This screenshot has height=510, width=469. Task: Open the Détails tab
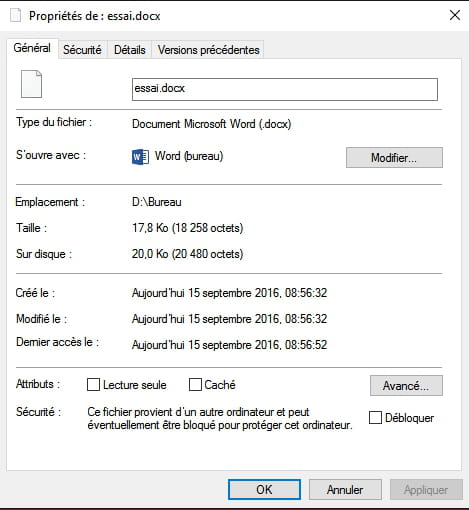point(130,50)
